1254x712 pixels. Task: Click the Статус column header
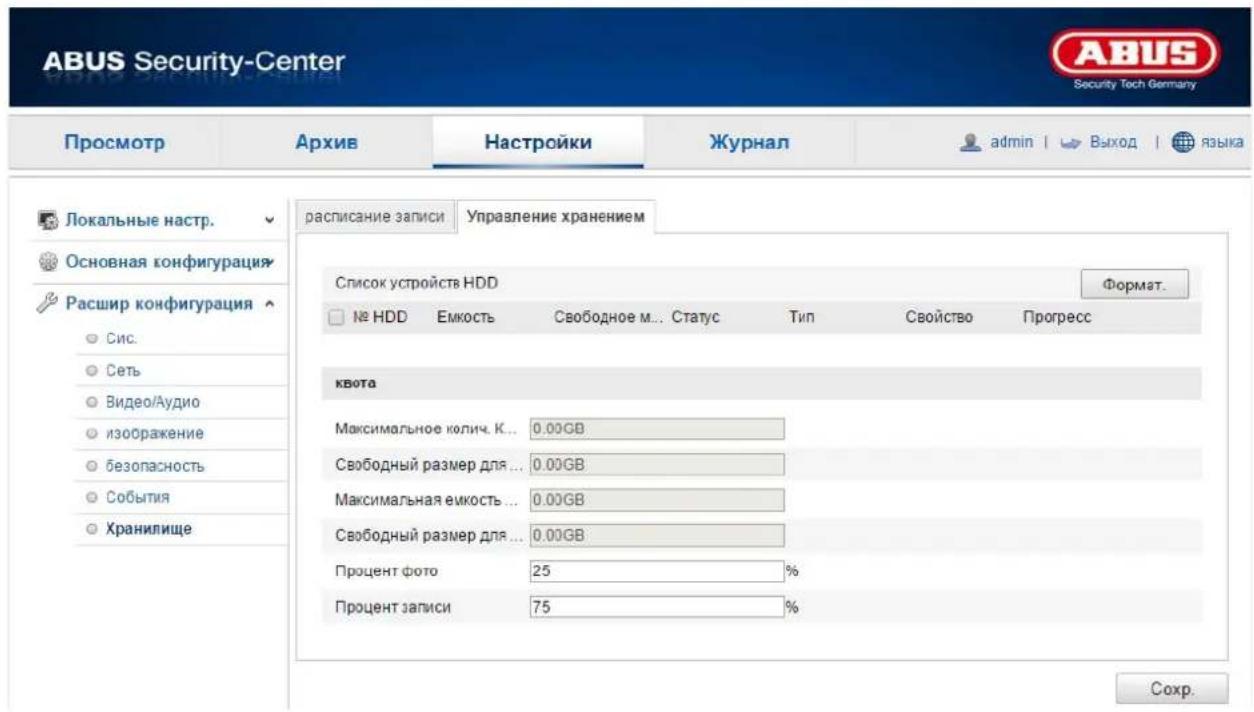click(696, 318)
